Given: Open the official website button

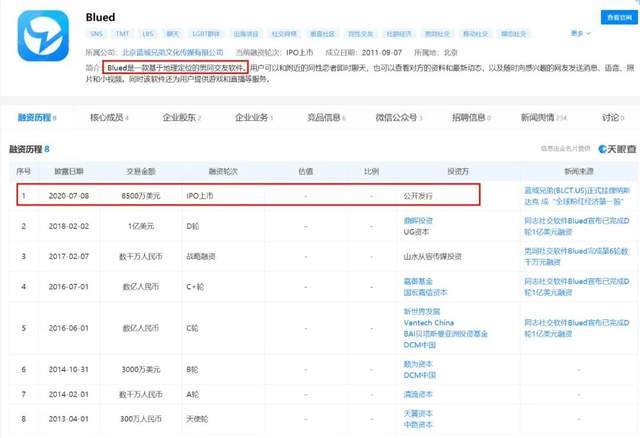Looking at the screenshot, I should [619, 17].
